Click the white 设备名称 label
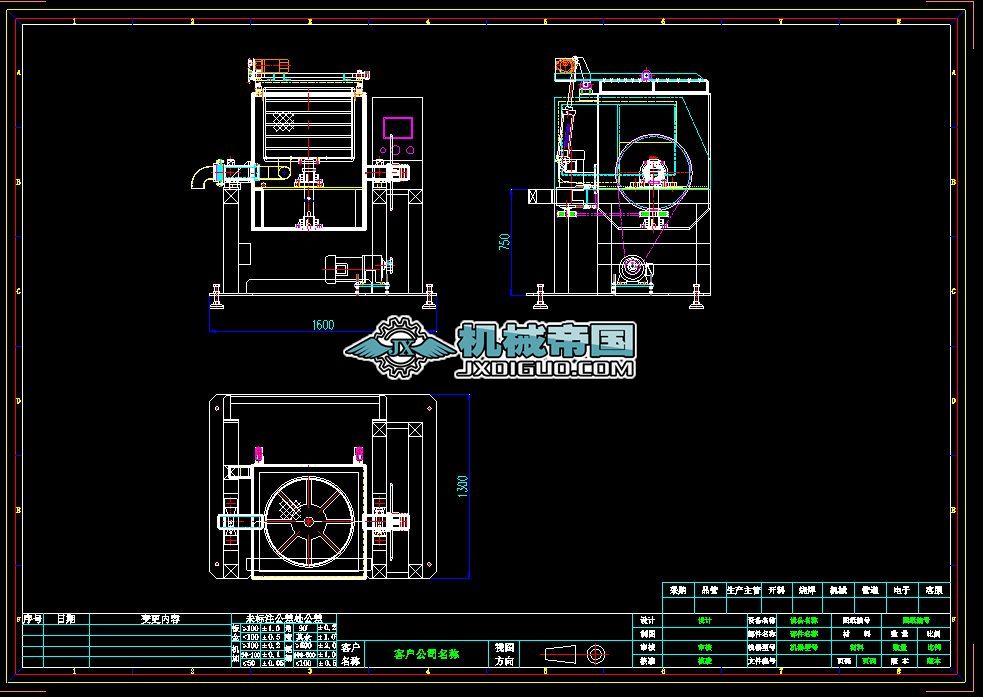 [762, 621]
